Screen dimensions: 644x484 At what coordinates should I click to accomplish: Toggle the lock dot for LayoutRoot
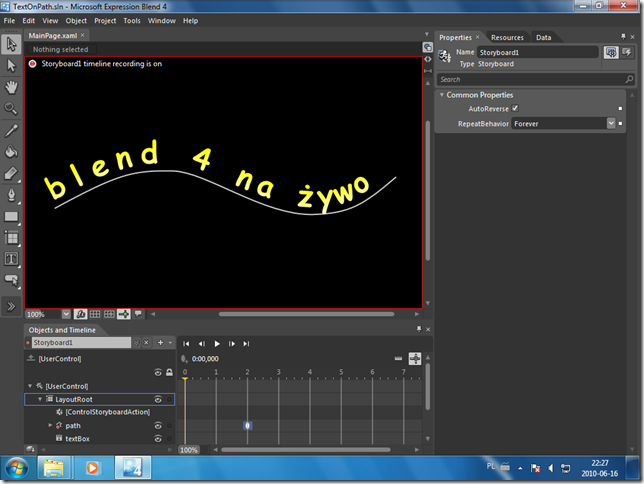tap(169, 399)
